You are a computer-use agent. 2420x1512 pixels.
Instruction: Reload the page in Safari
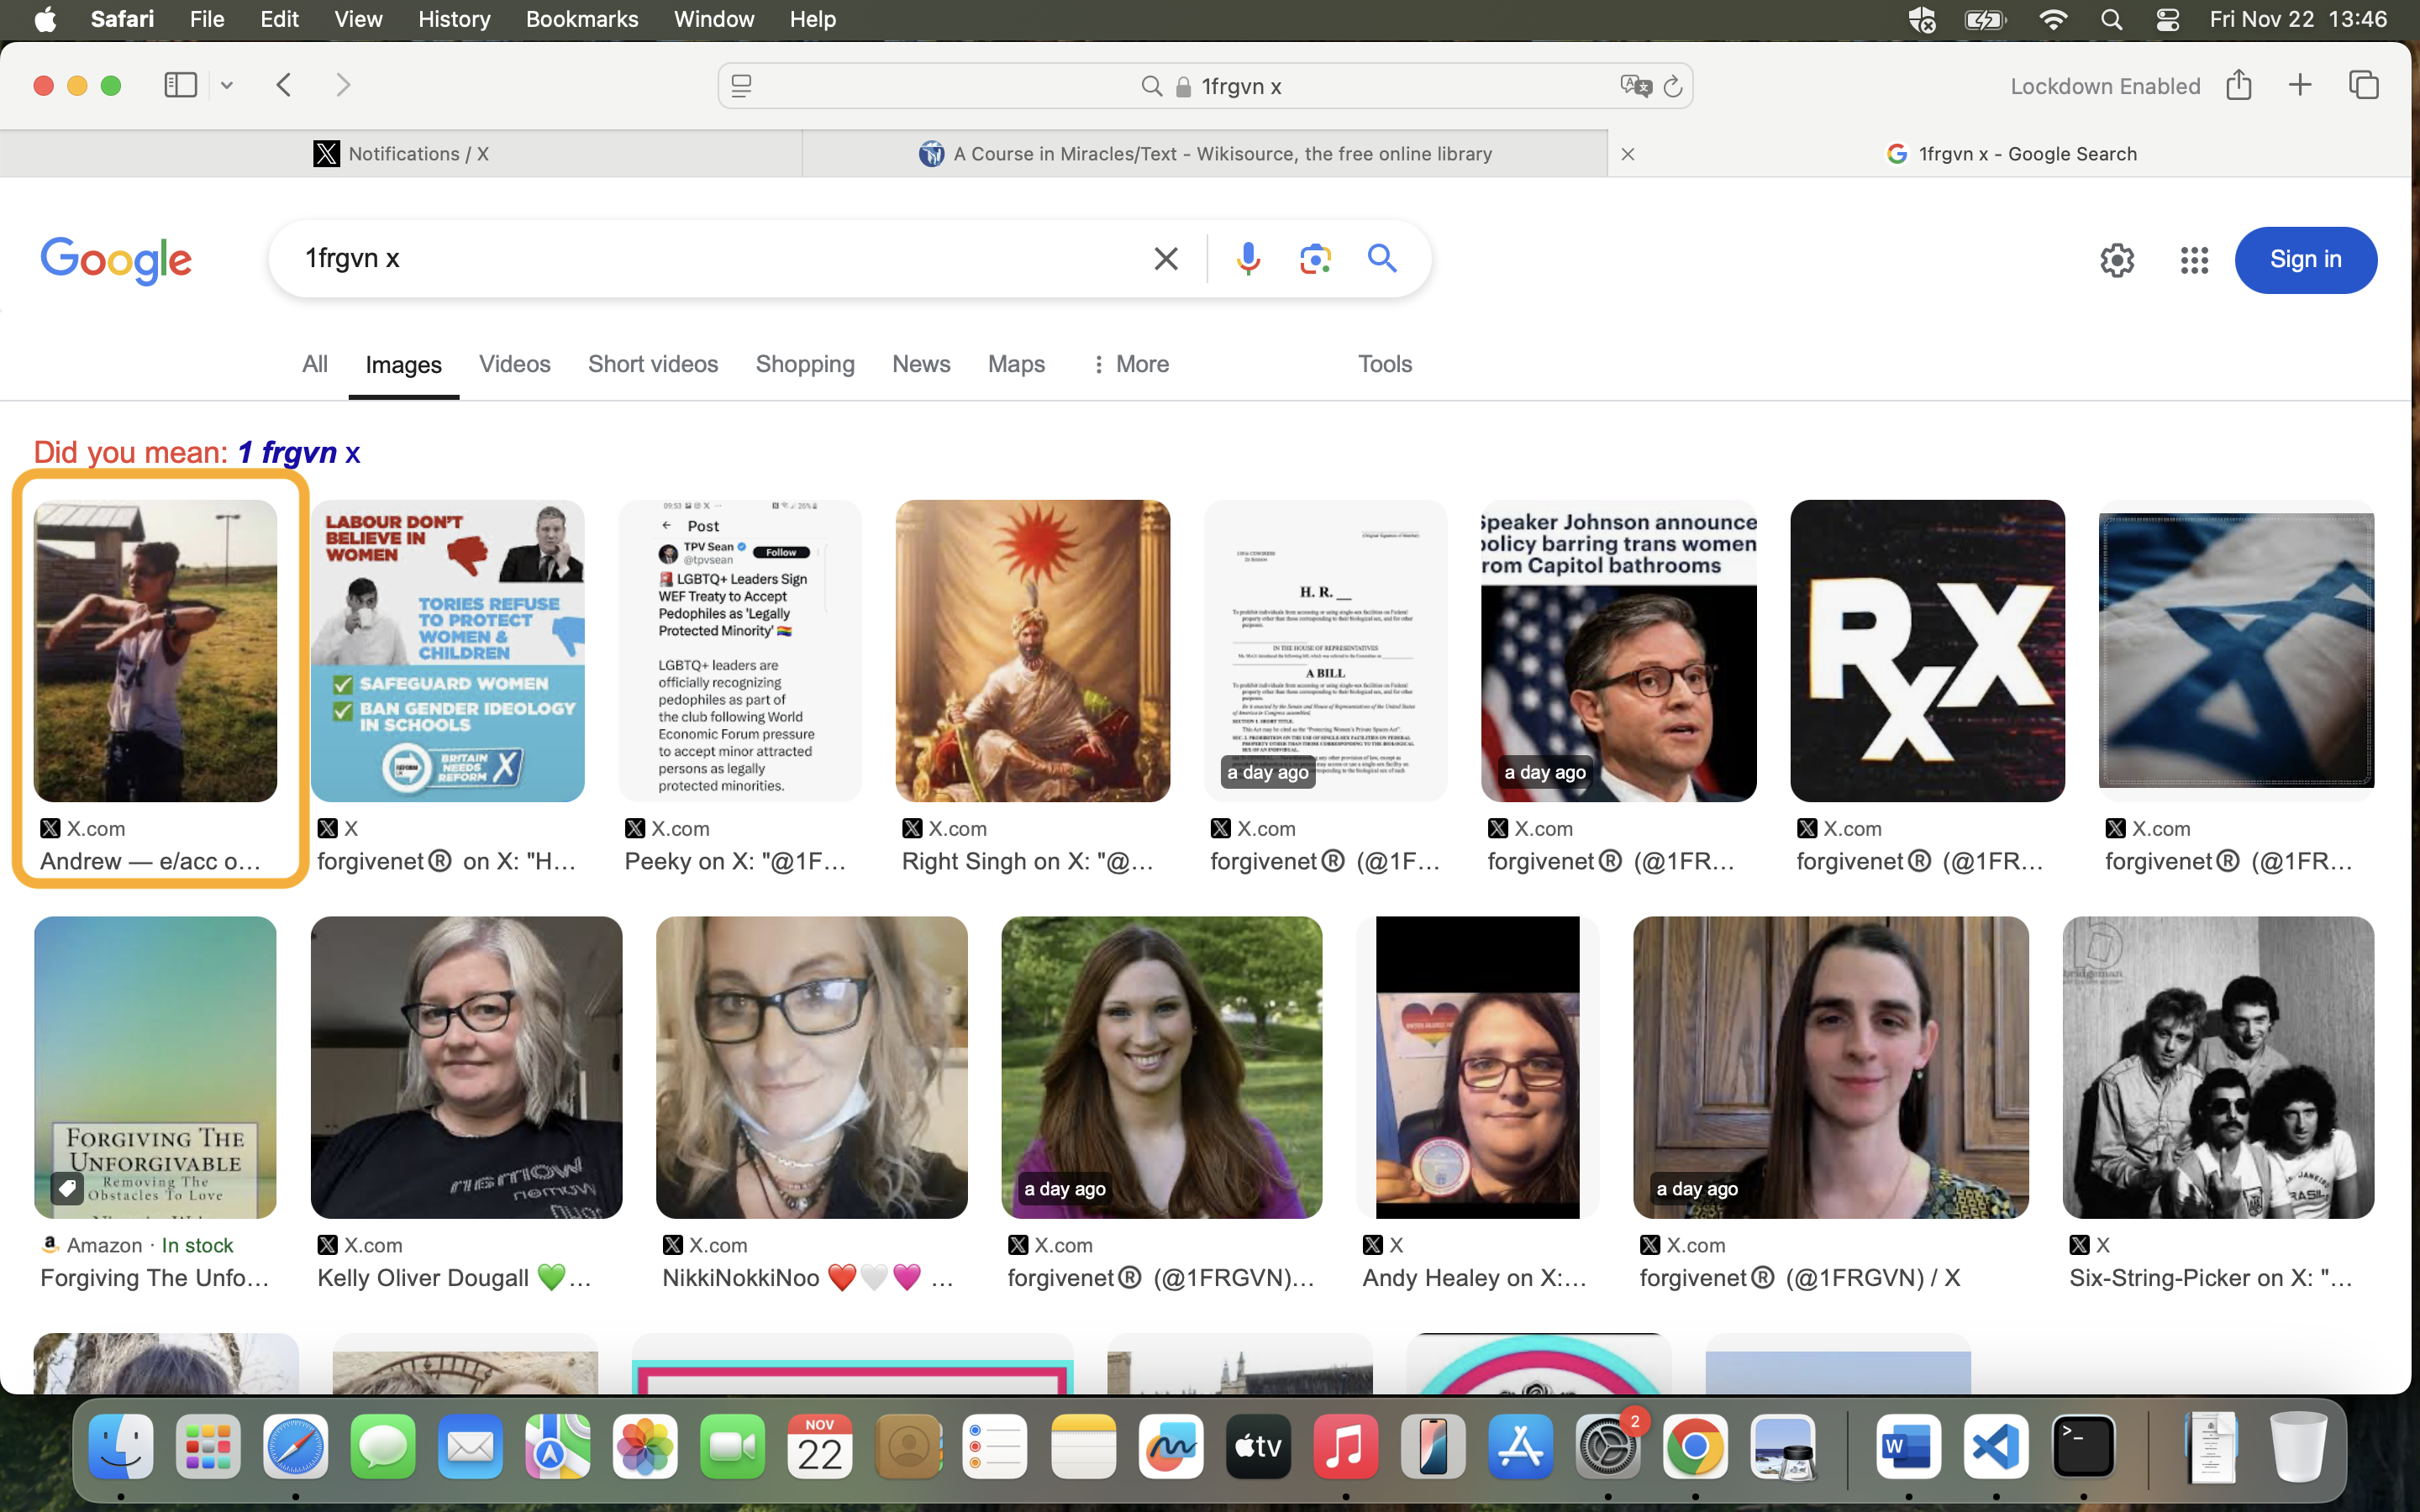click(x=1673, y=87)
